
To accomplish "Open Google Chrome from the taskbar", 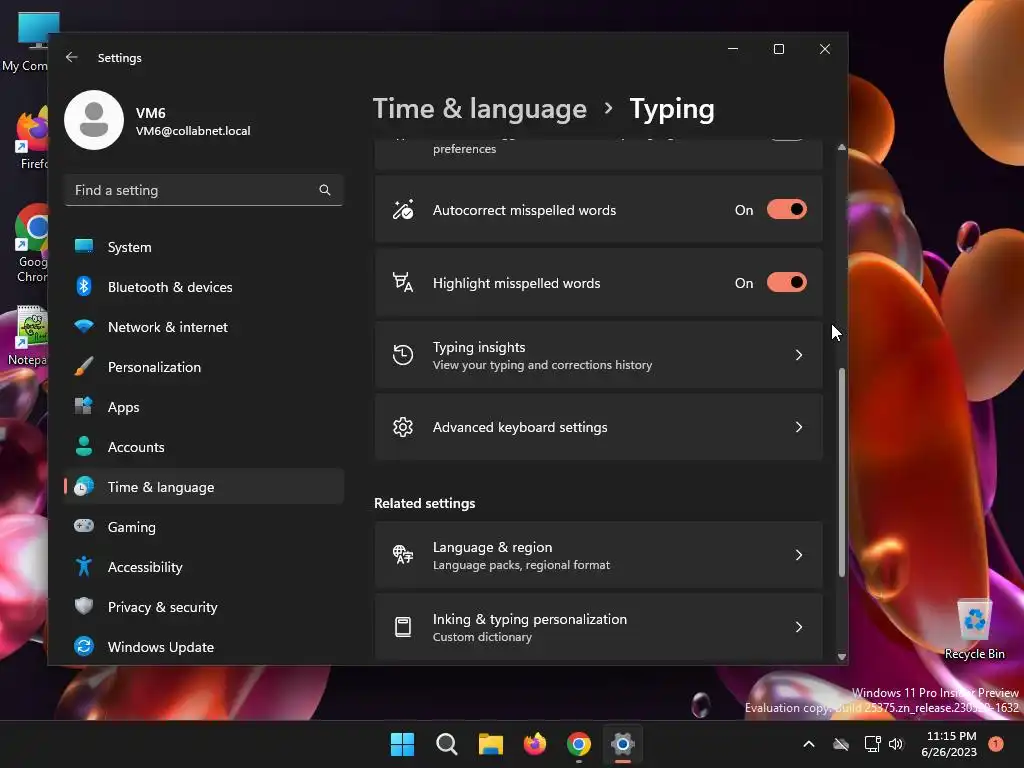I will (x=579, y=744).
